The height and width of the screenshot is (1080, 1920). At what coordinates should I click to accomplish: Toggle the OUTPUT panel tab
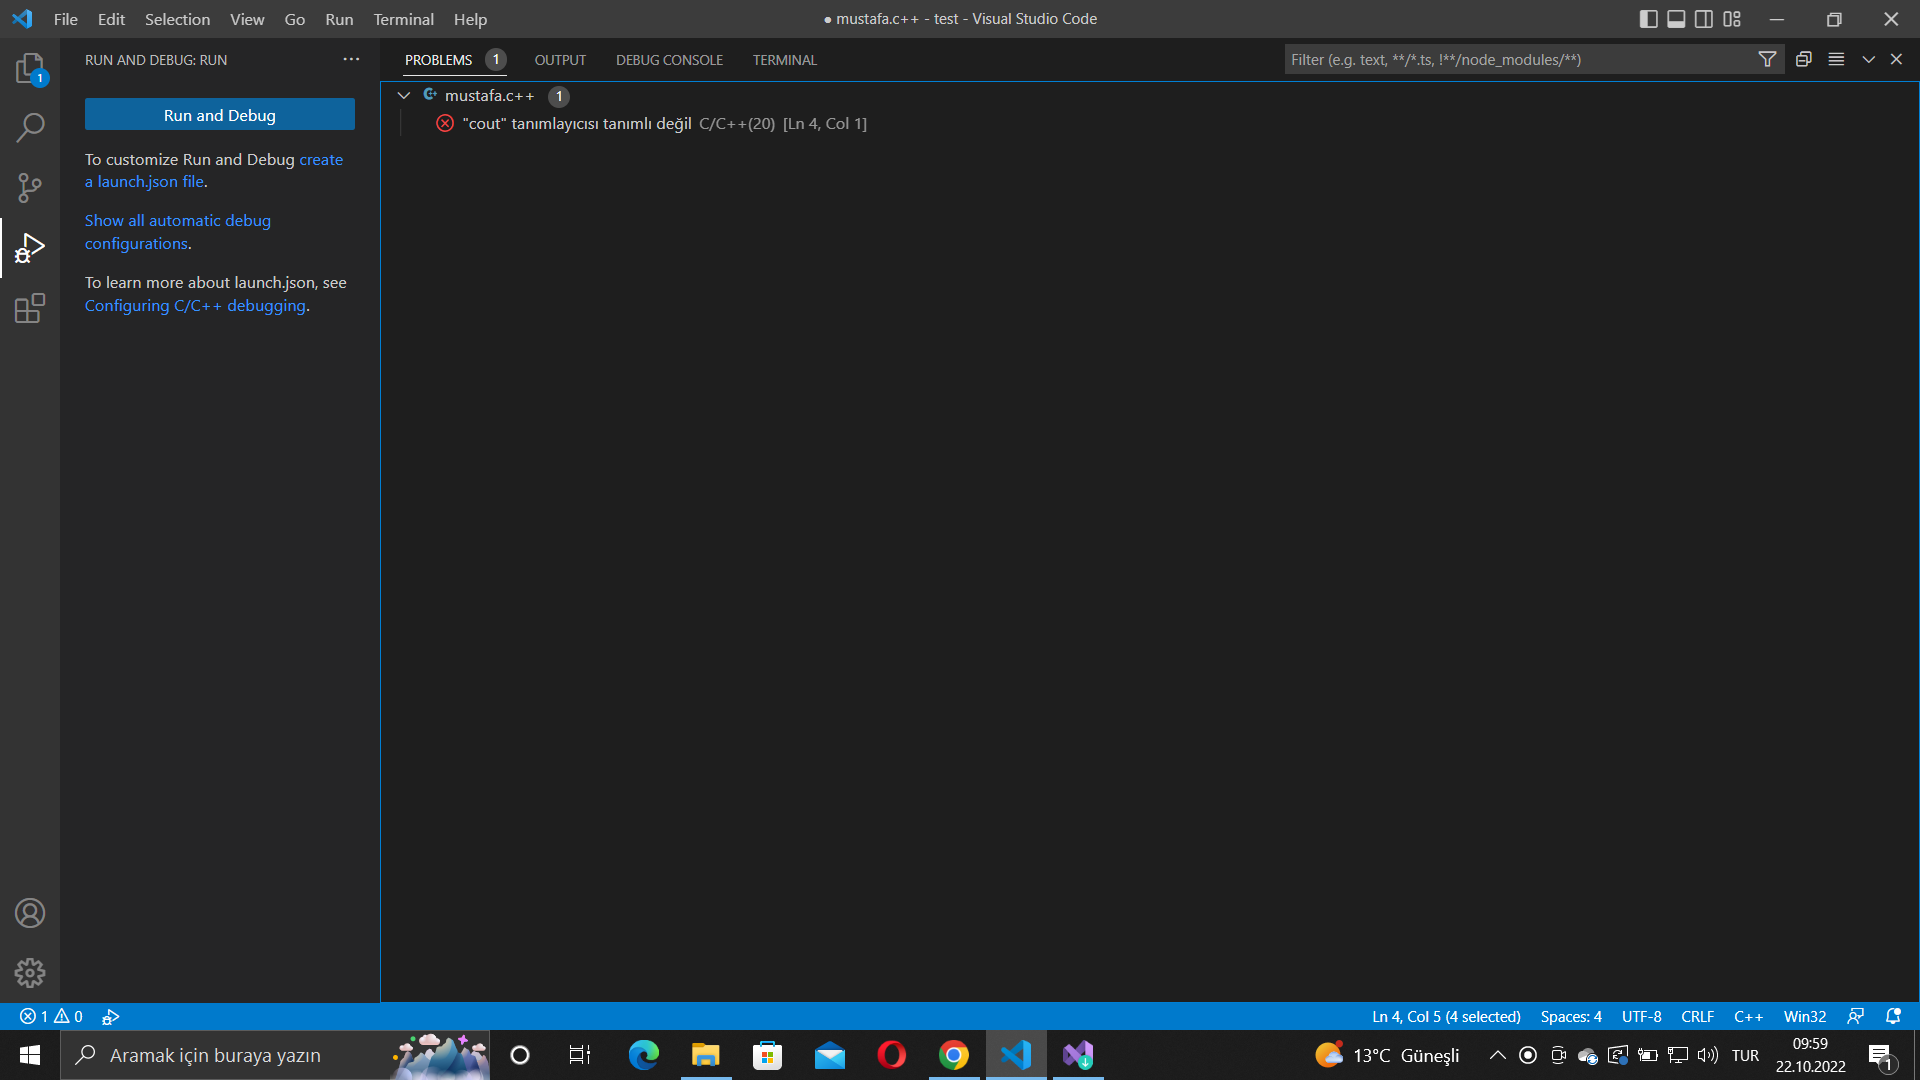pyautogui.click(x=559, y=59)
